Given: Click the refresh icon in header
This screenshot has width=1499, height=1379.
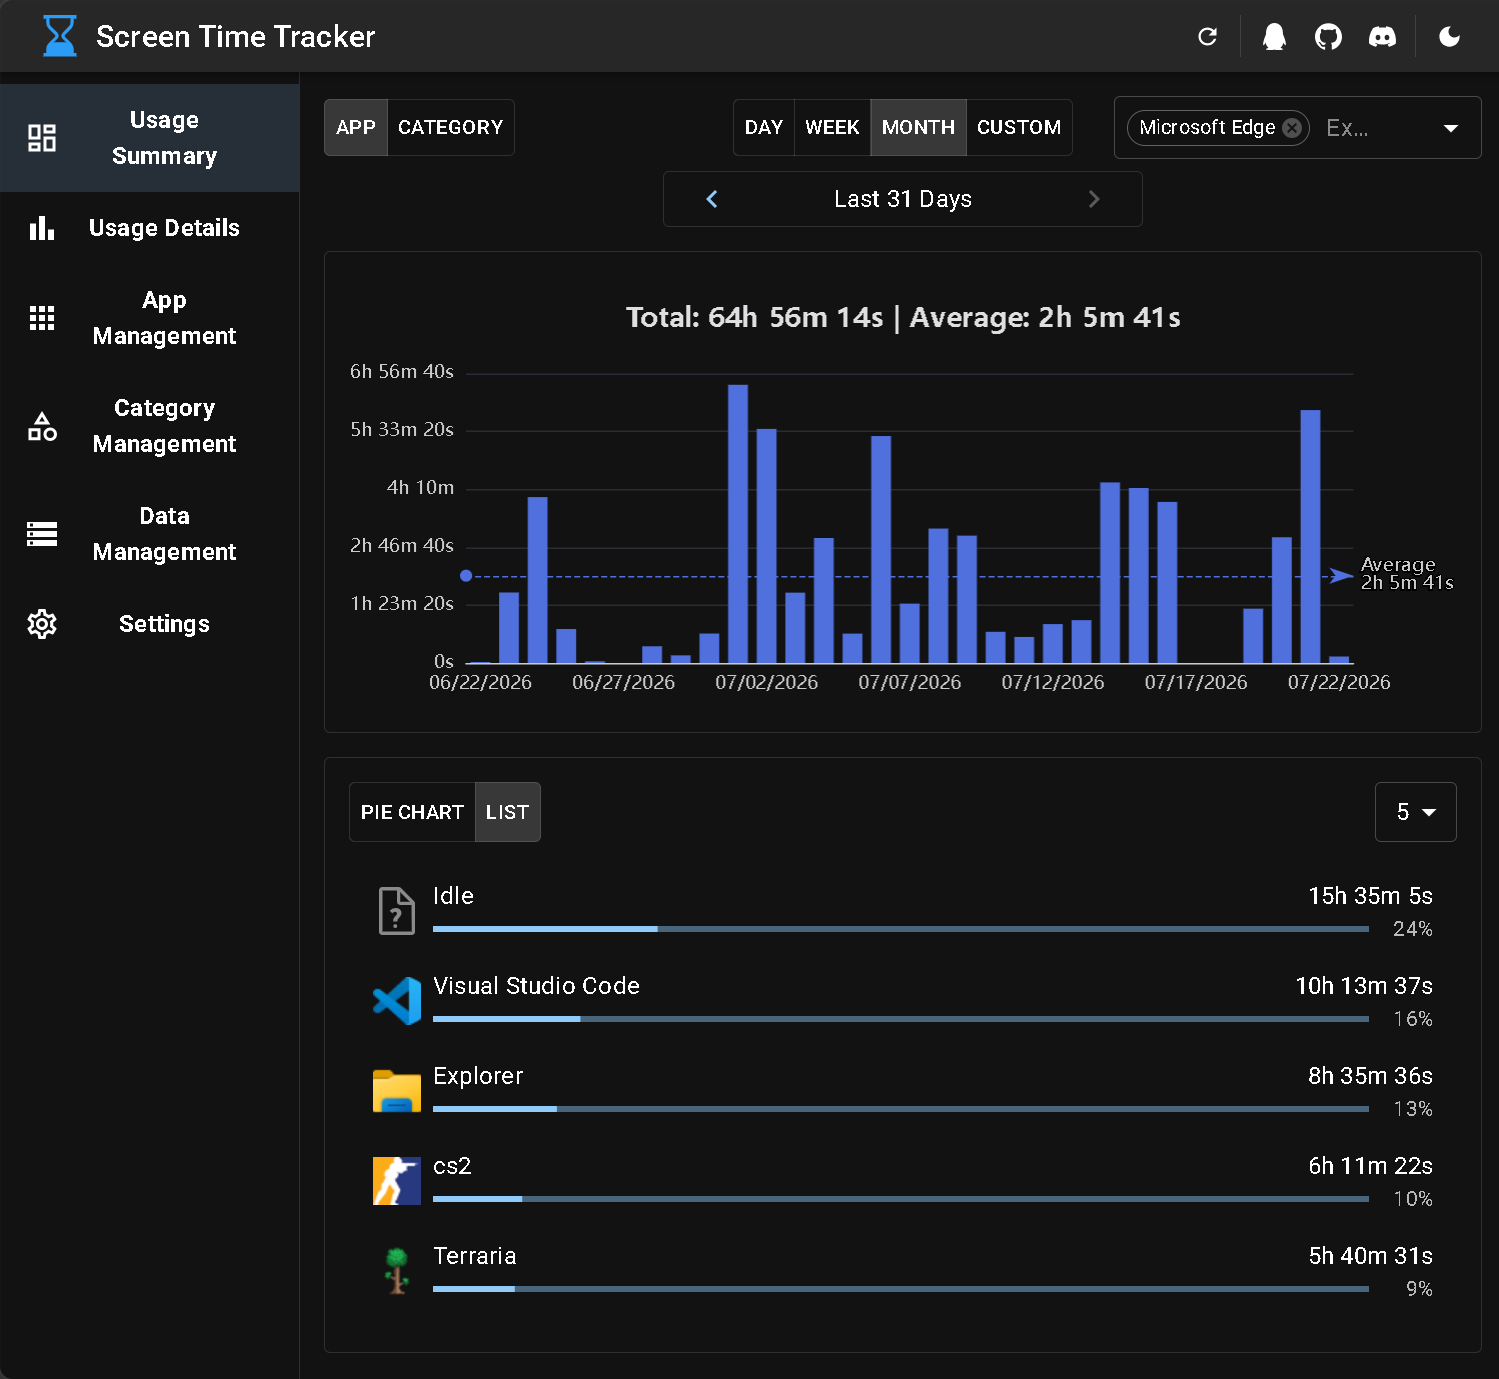Looking at the screenshot, I should point(1207,37).
